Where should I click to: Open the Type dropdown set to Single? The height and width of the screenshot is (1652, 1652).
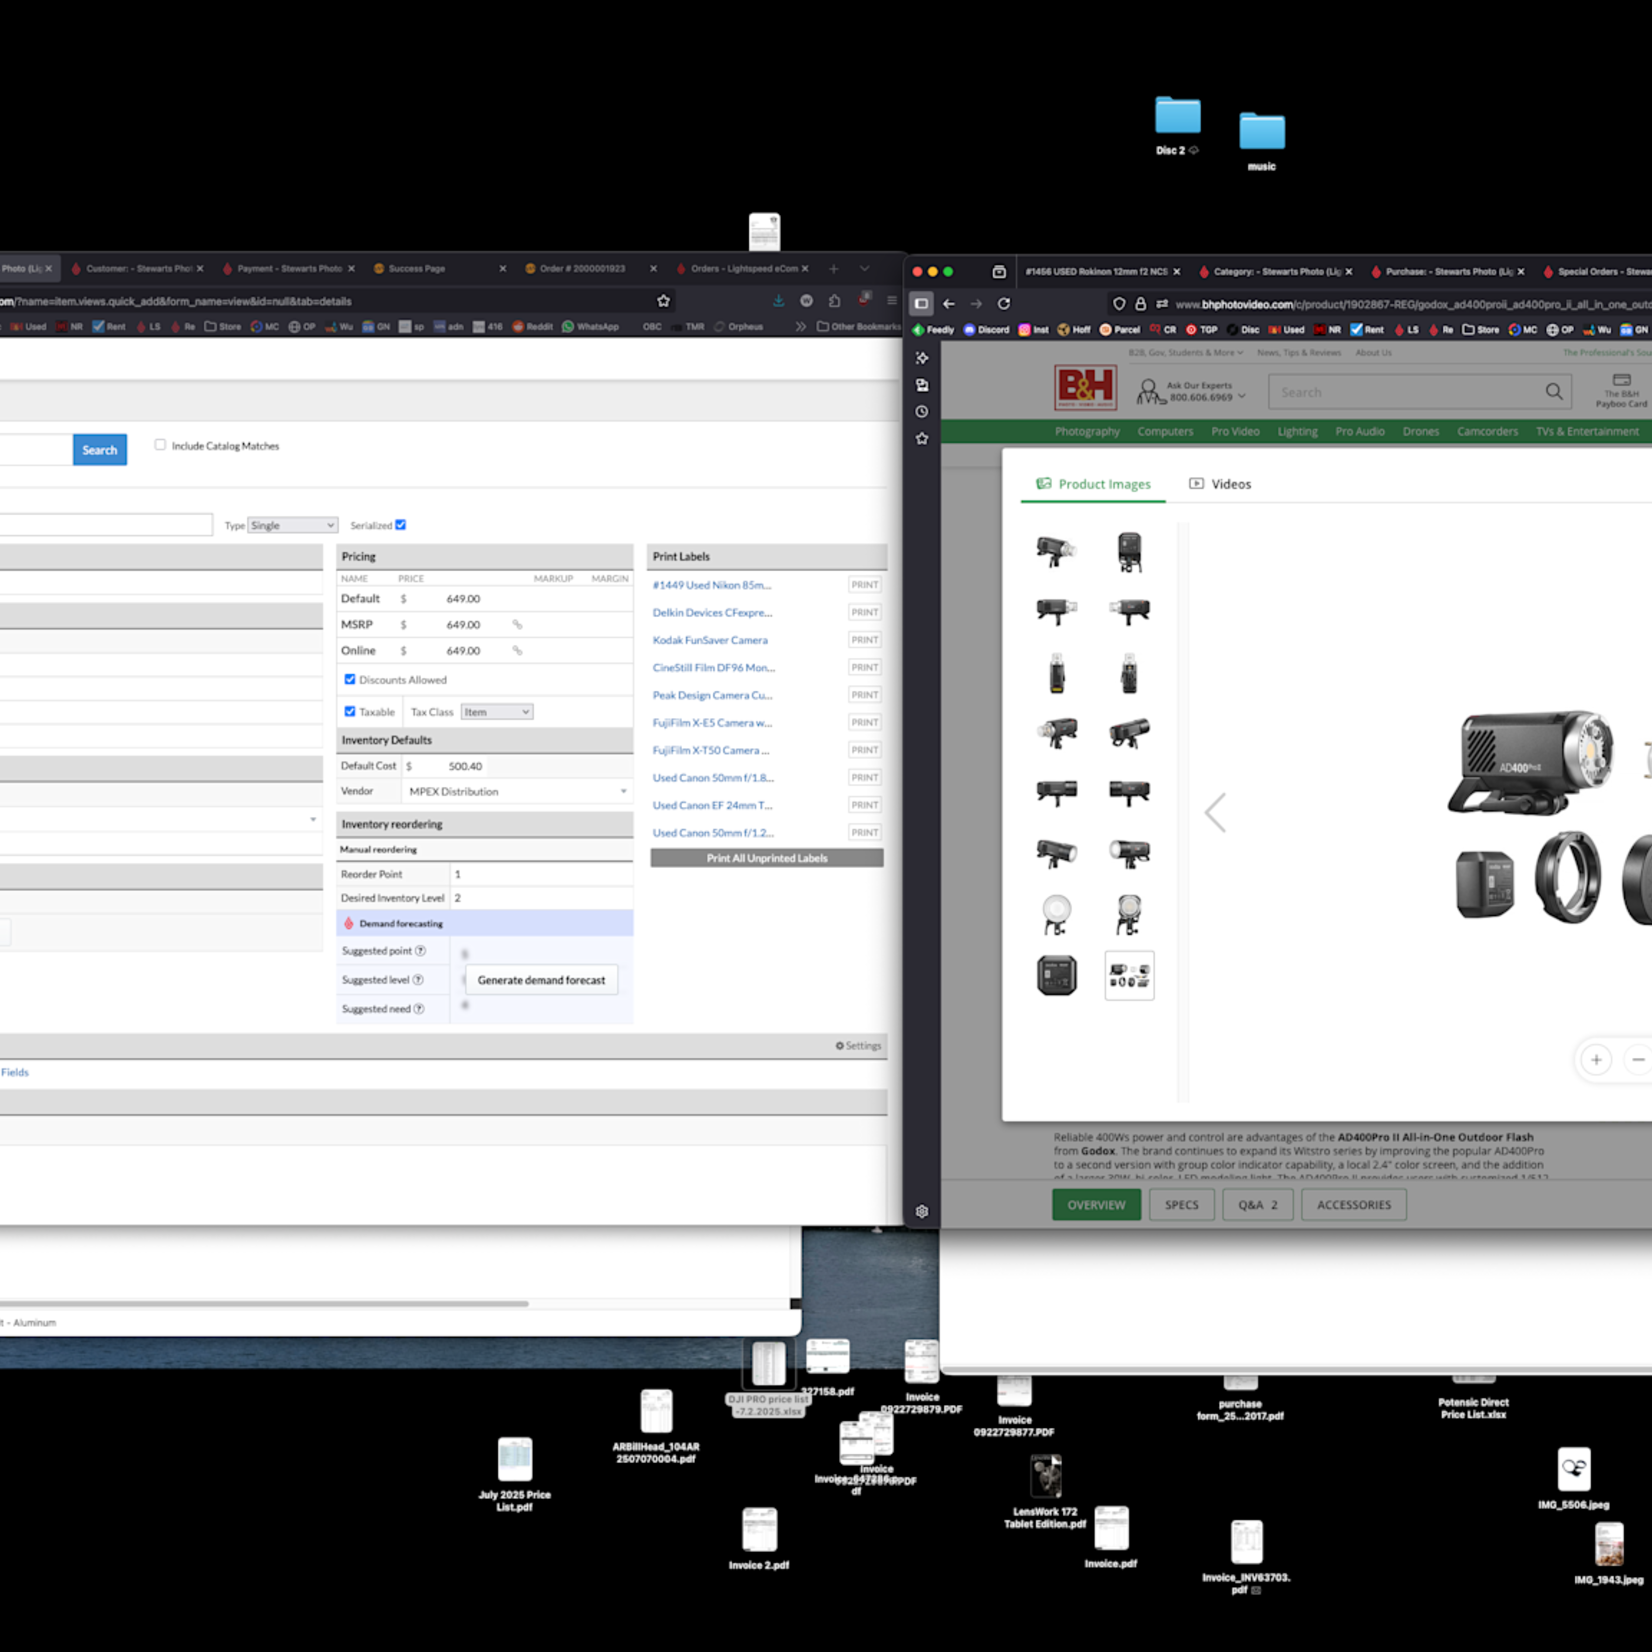tap(292, 525)
